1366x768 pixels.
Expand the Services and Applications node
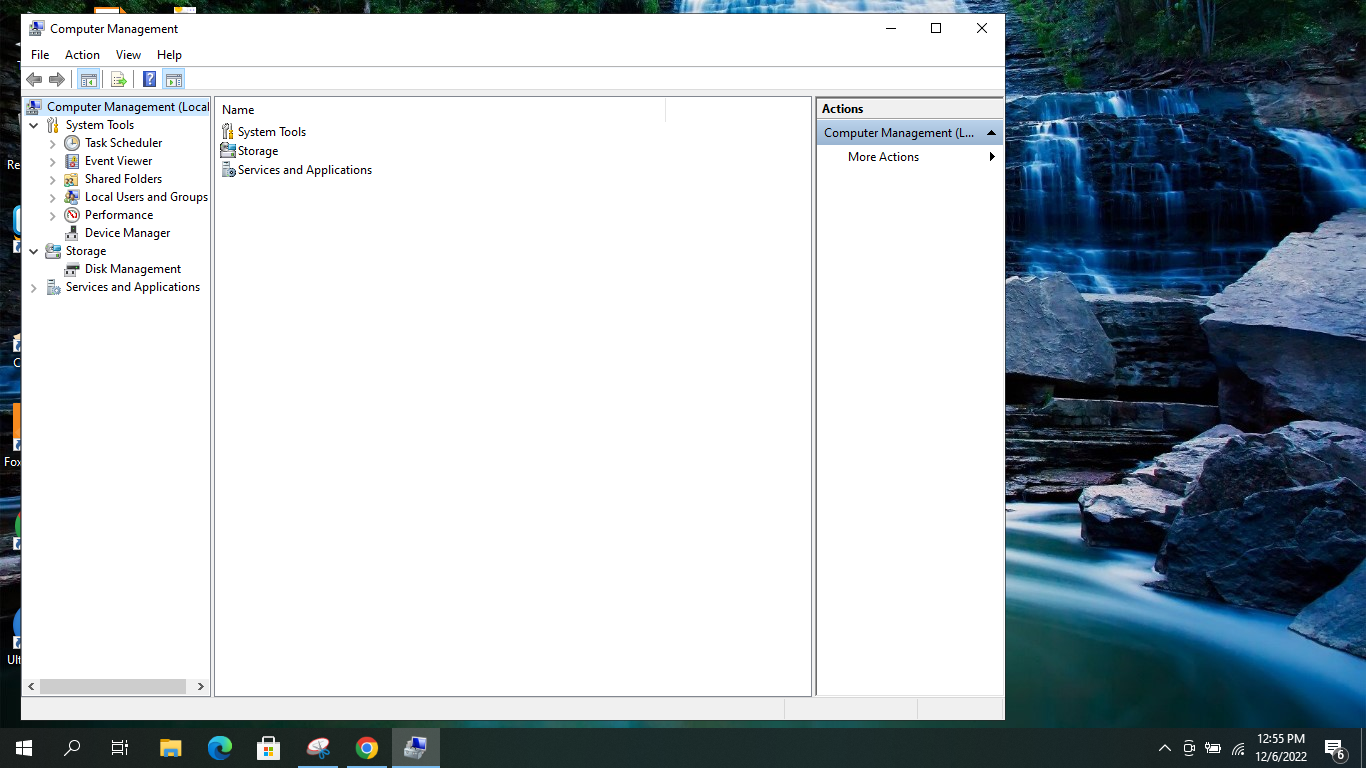point(34,288)
